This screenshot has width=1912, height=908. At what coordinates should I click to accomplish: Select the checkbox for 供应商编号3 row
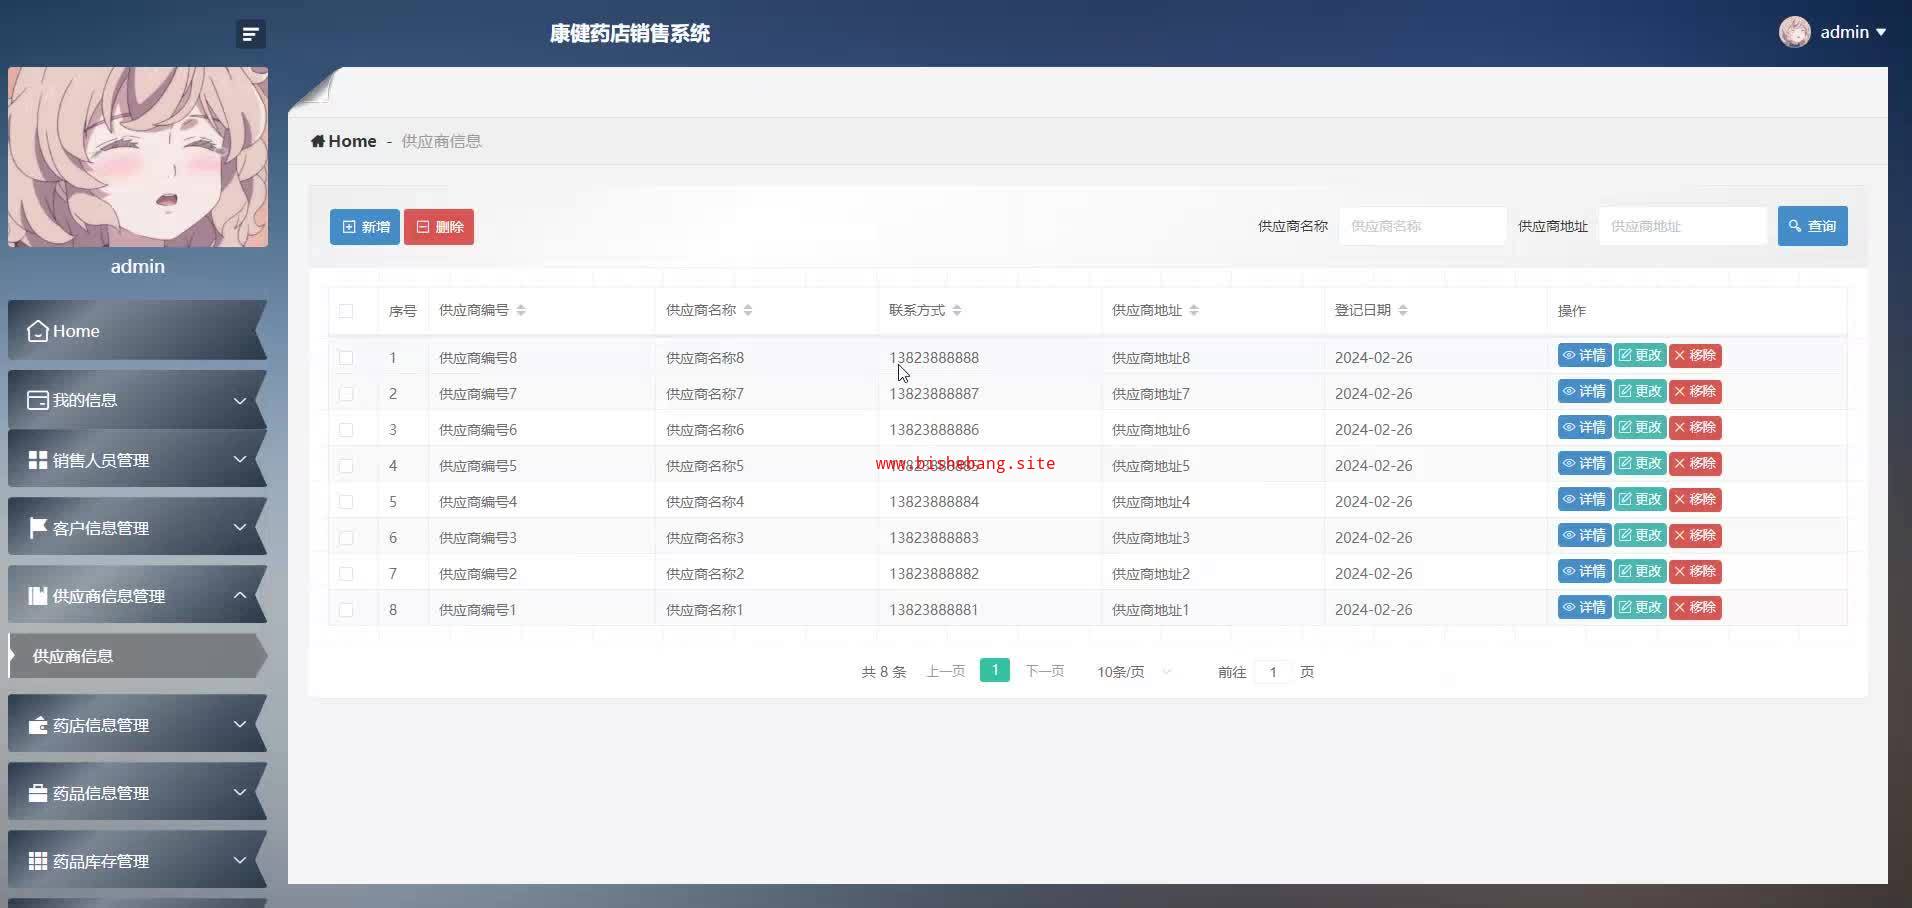[x=346, y=538]
